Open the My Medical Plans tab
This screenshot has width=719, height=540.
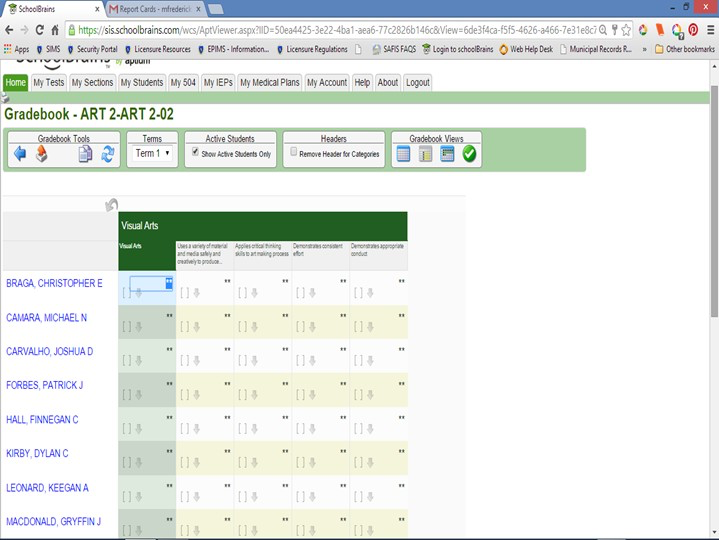pyautogui.click(x=270, y=83)
